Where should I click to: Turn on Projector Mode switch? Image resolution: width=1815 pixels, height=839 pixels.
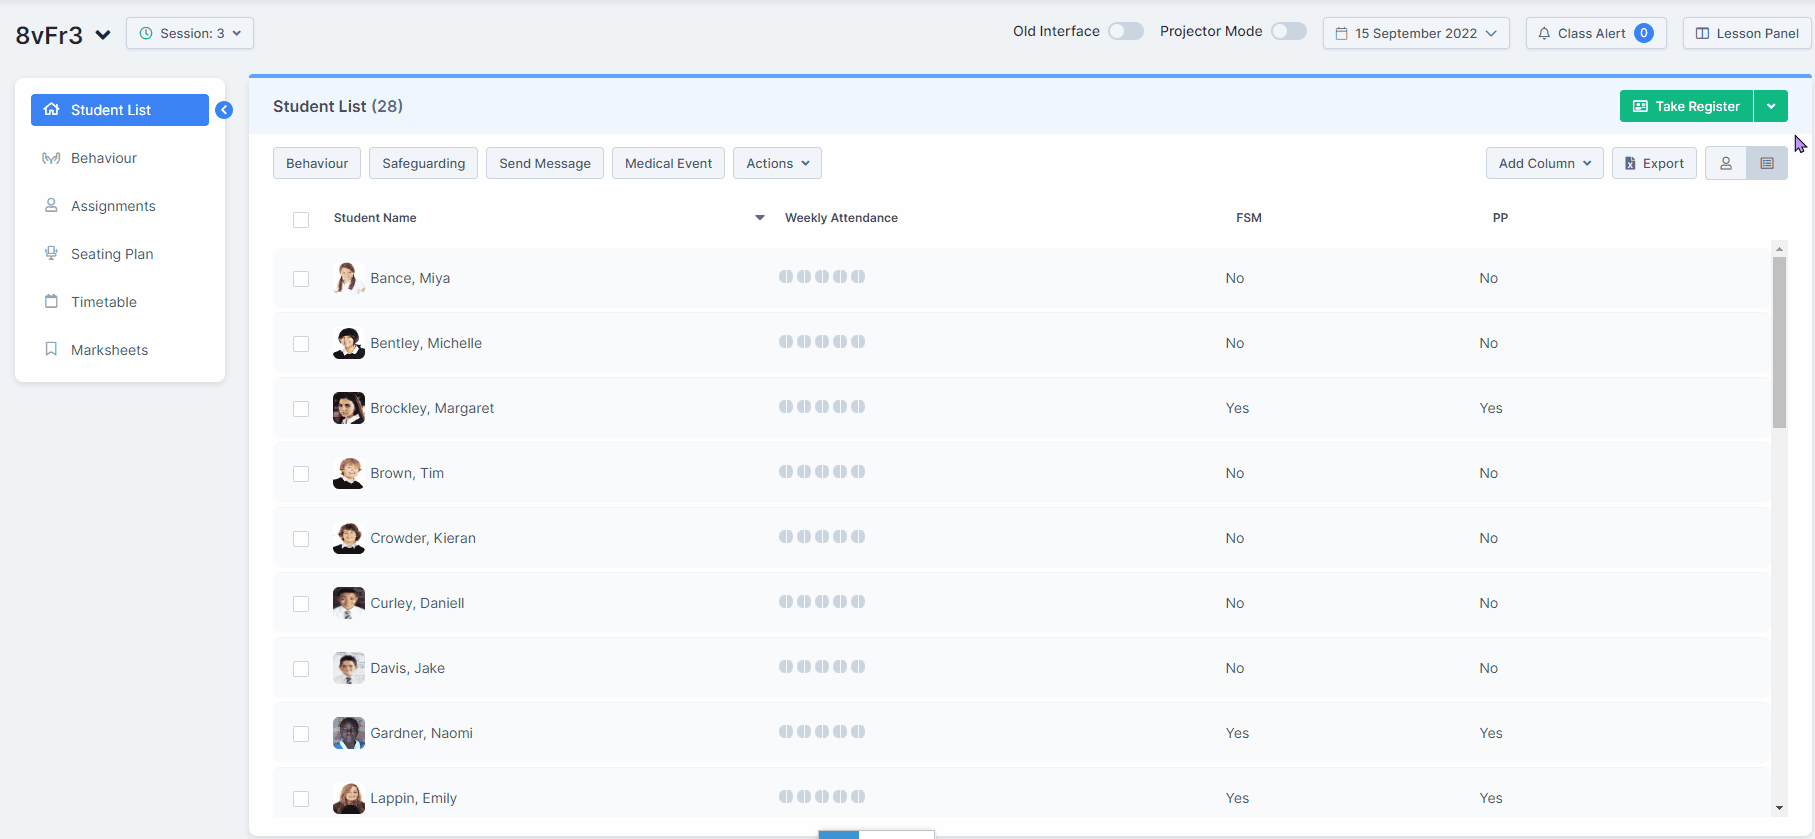(1288, 31)
